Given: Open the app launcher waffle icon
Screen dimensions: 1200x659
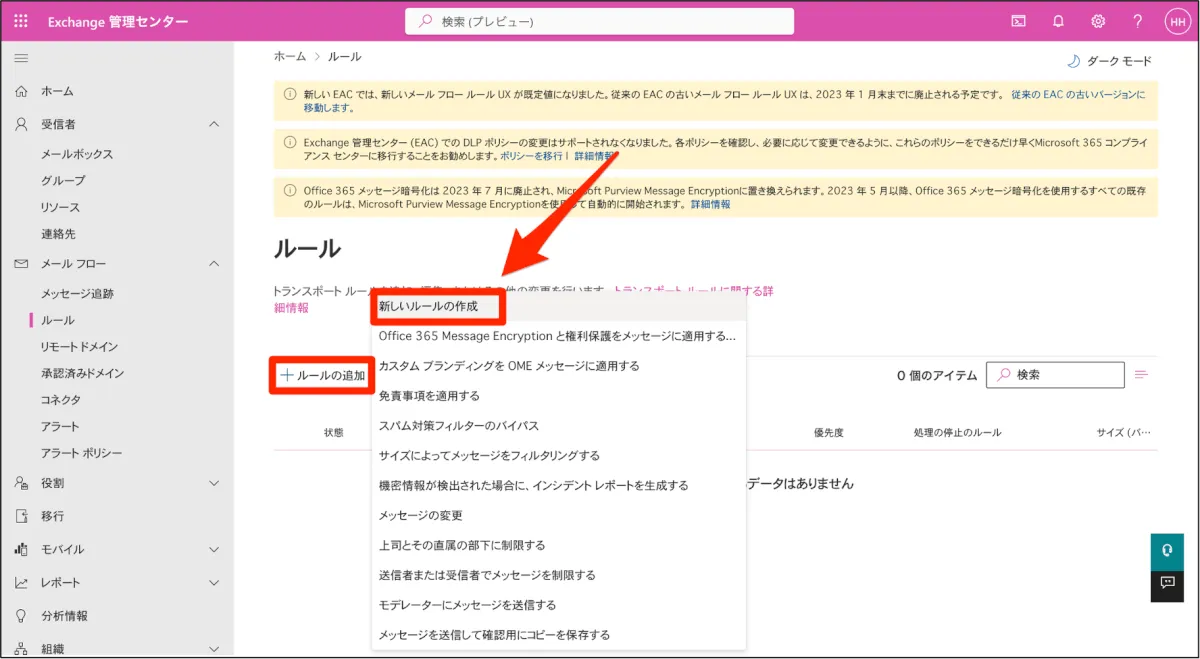Looking at the screenshot, I should [21, 21].
